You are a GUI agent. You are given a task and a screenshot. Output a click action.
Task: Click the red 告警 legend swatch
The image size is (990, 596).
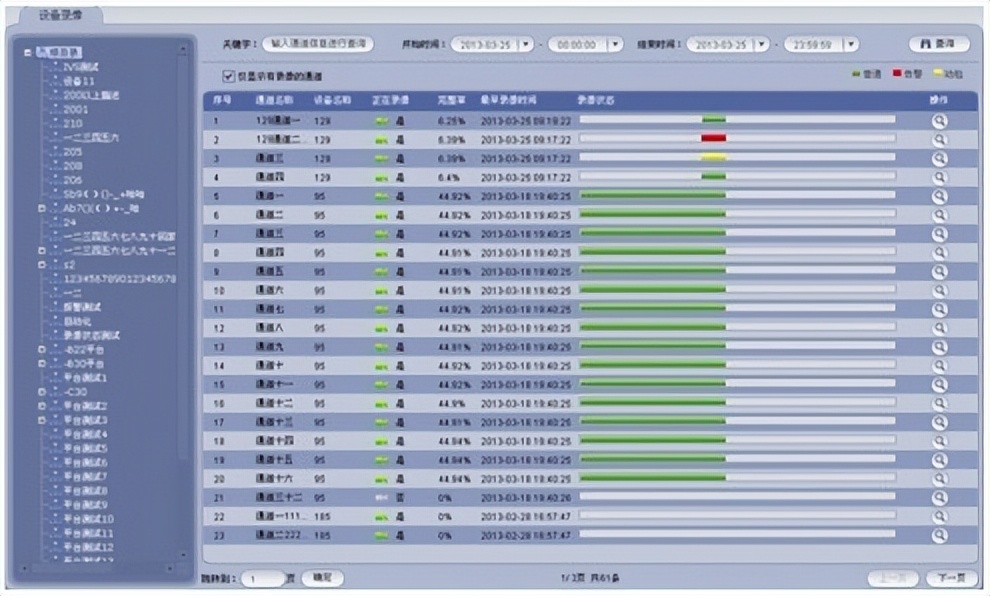(895, 74)
